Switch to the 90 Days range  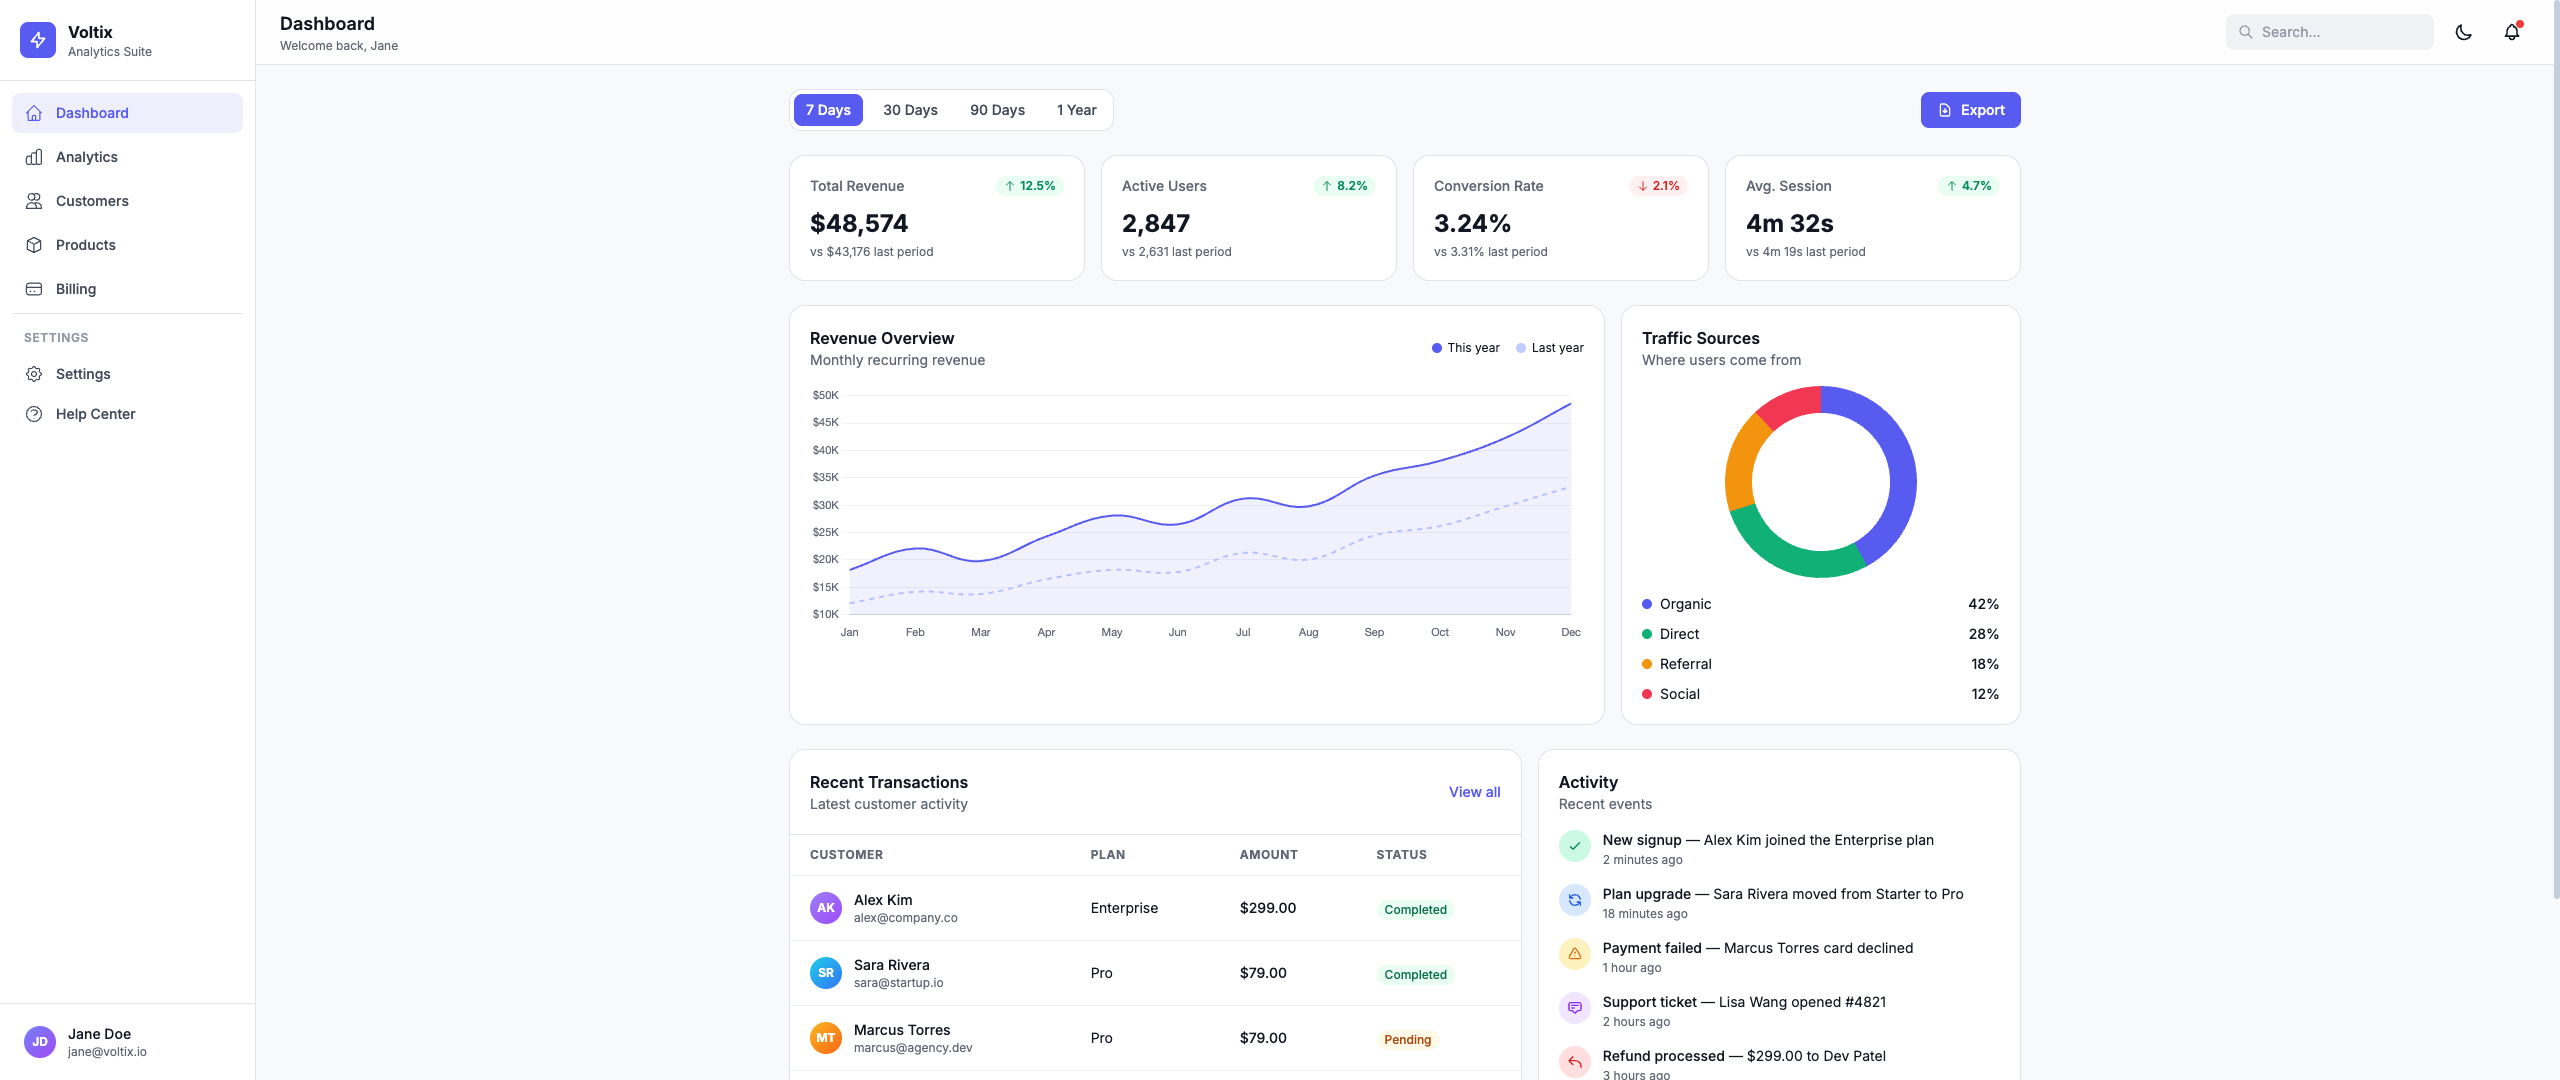(997, 110)
